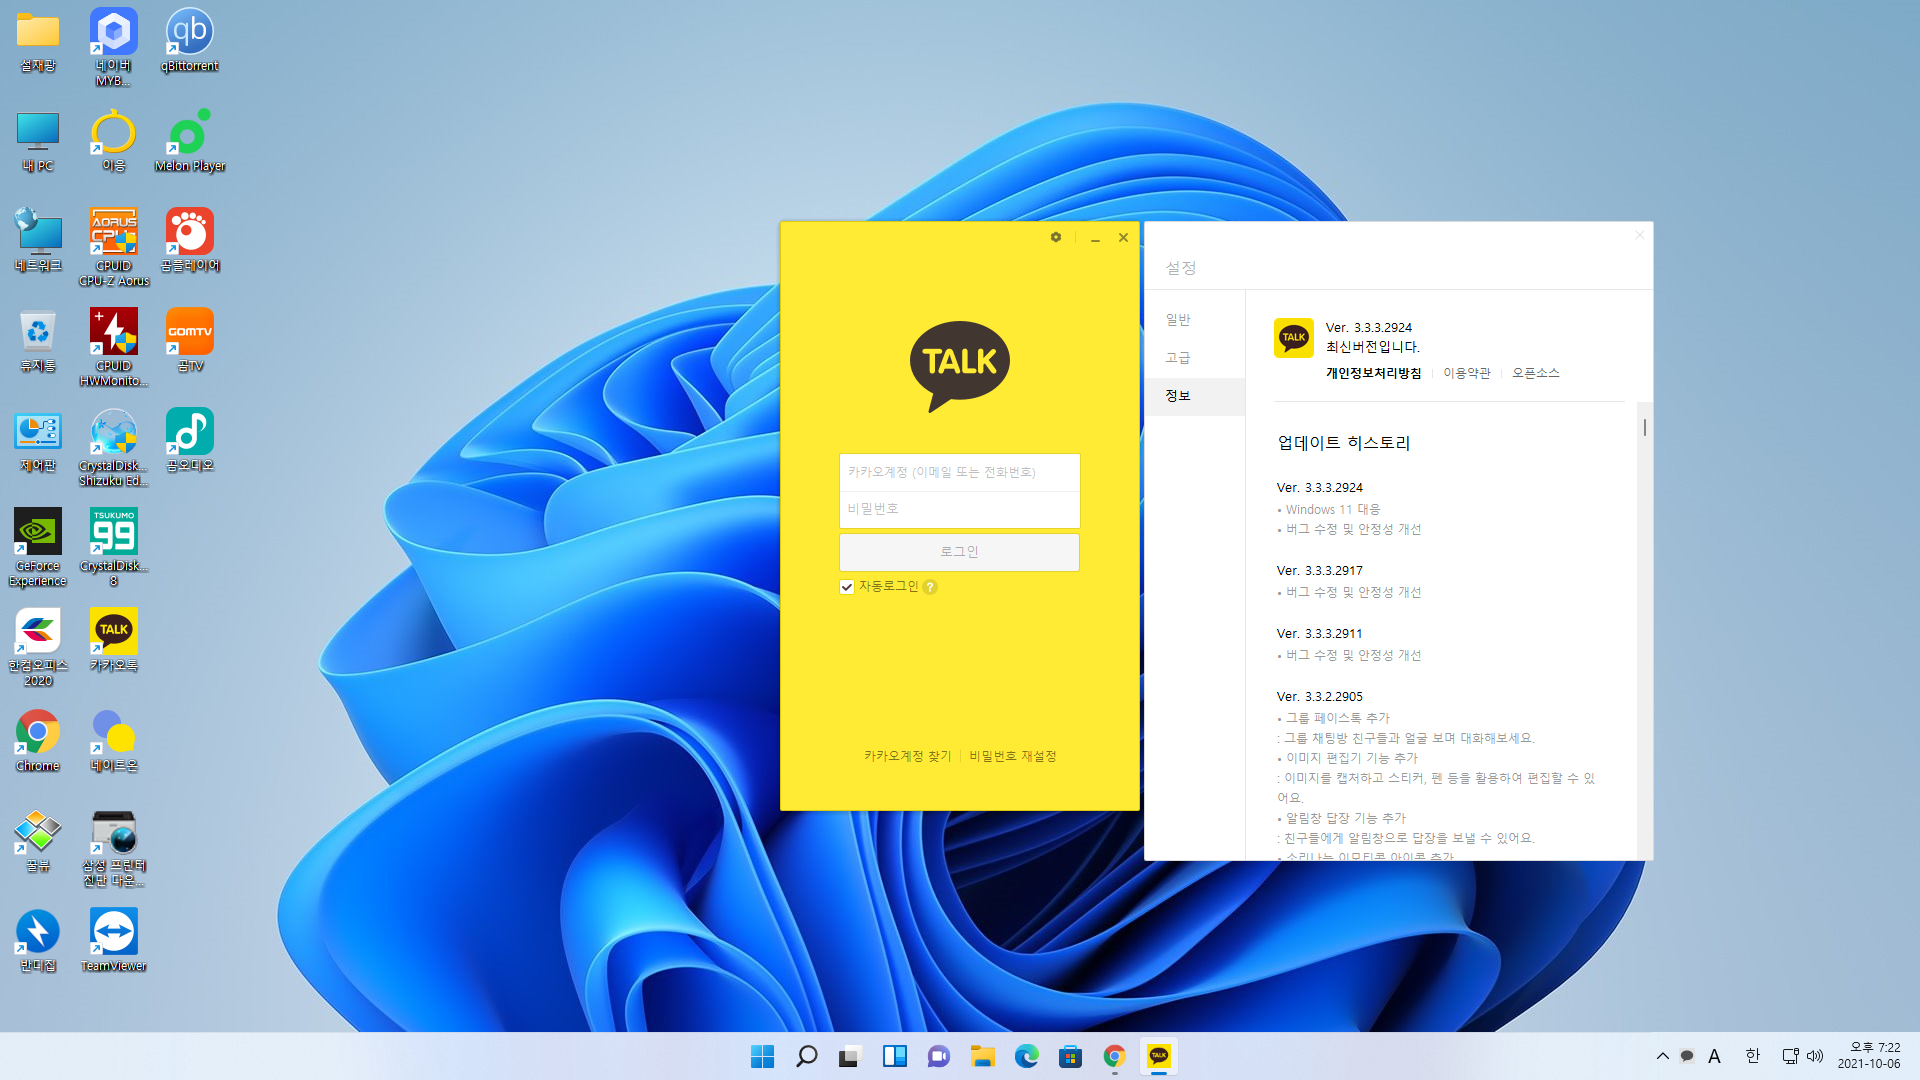The width and height of the screenshot is (1920, 1080).
Task: Click the password (비밀번호) input field
Action: pyautogui.click(x=959, y=509)
